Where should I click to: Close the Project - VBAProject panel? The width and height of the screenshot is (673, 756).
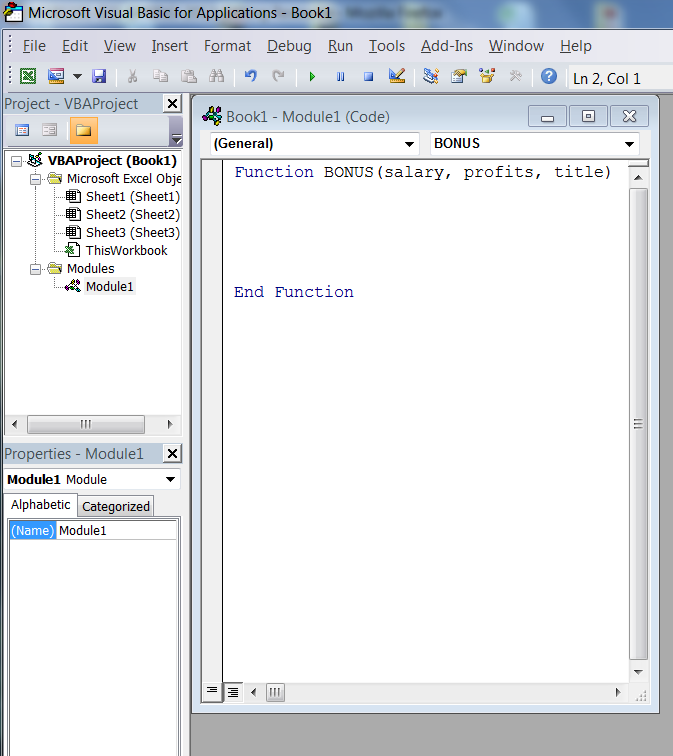pyautogui.click(x=172, y=104)
